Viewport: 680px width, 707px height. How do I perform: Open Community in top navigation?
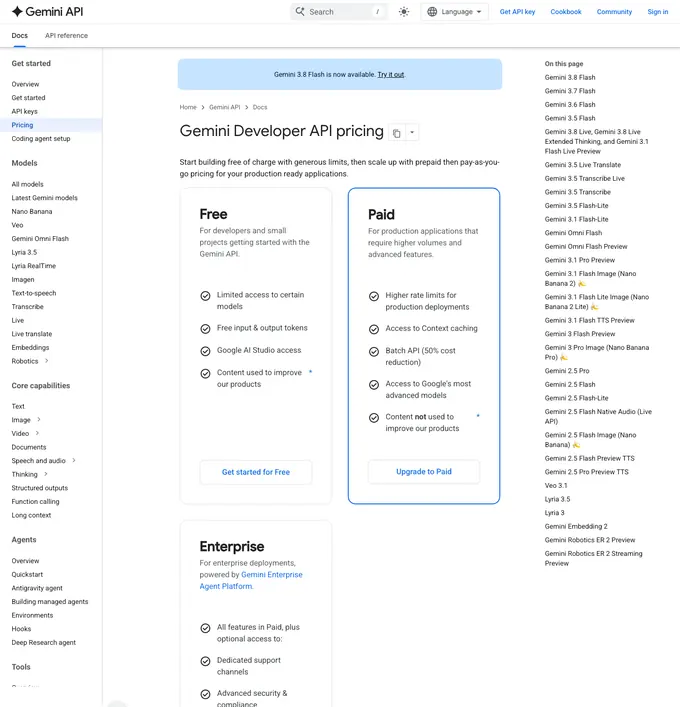click(614, 12)
